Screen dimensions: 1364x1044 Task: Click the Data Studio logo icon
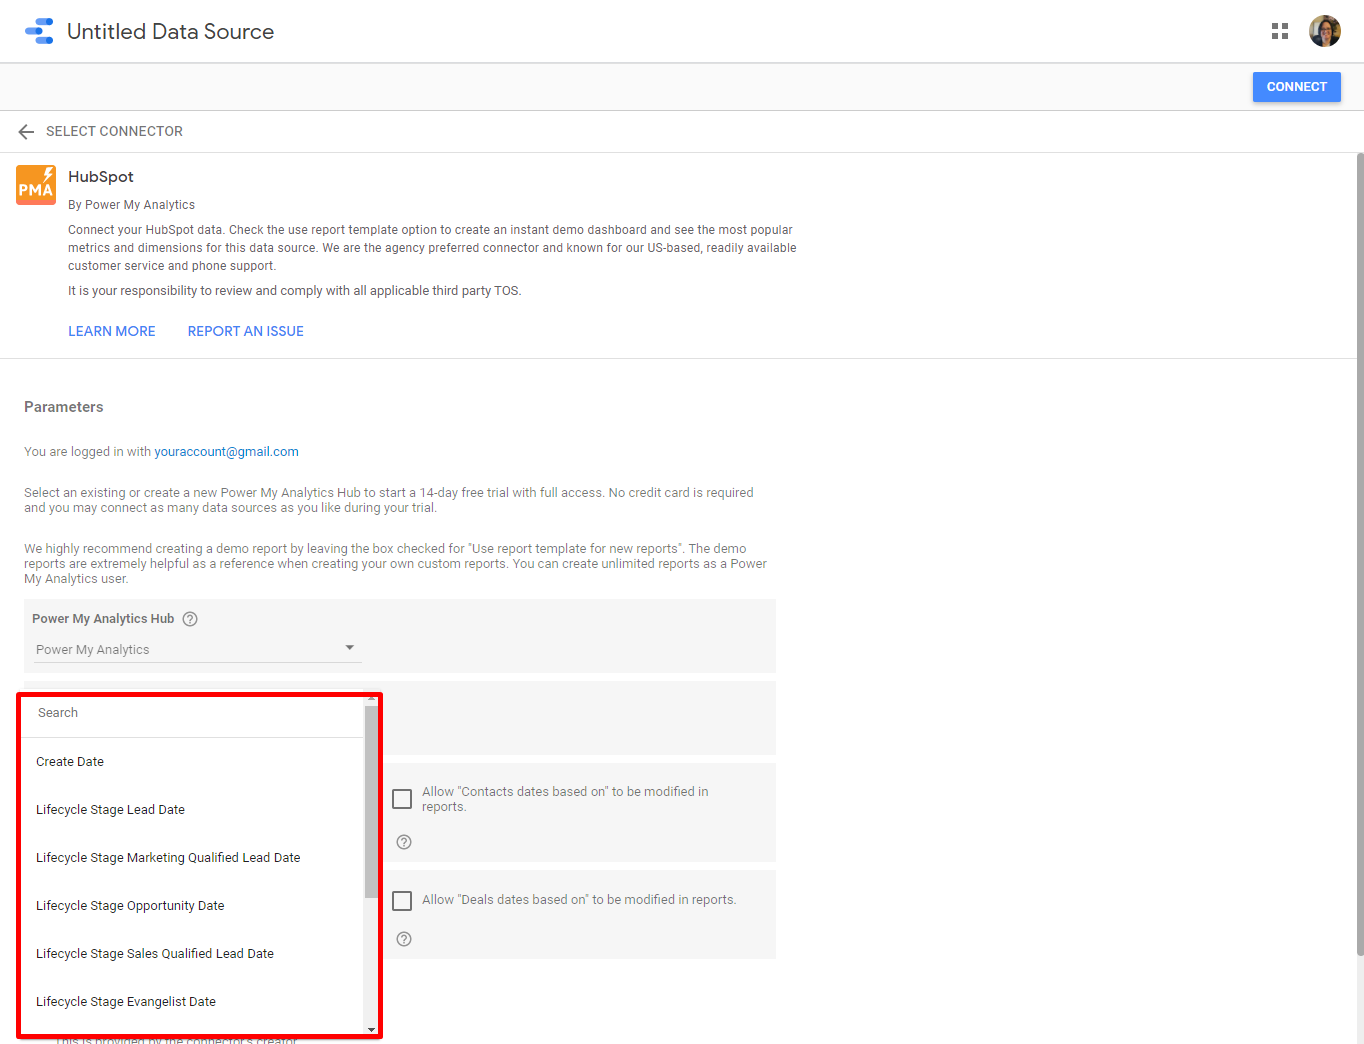39,31
